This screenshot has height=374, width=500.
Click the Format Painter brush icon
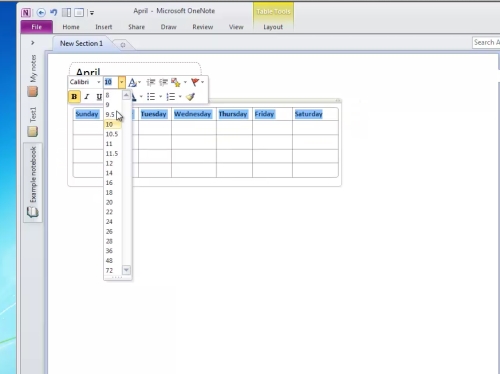[190, 97]
